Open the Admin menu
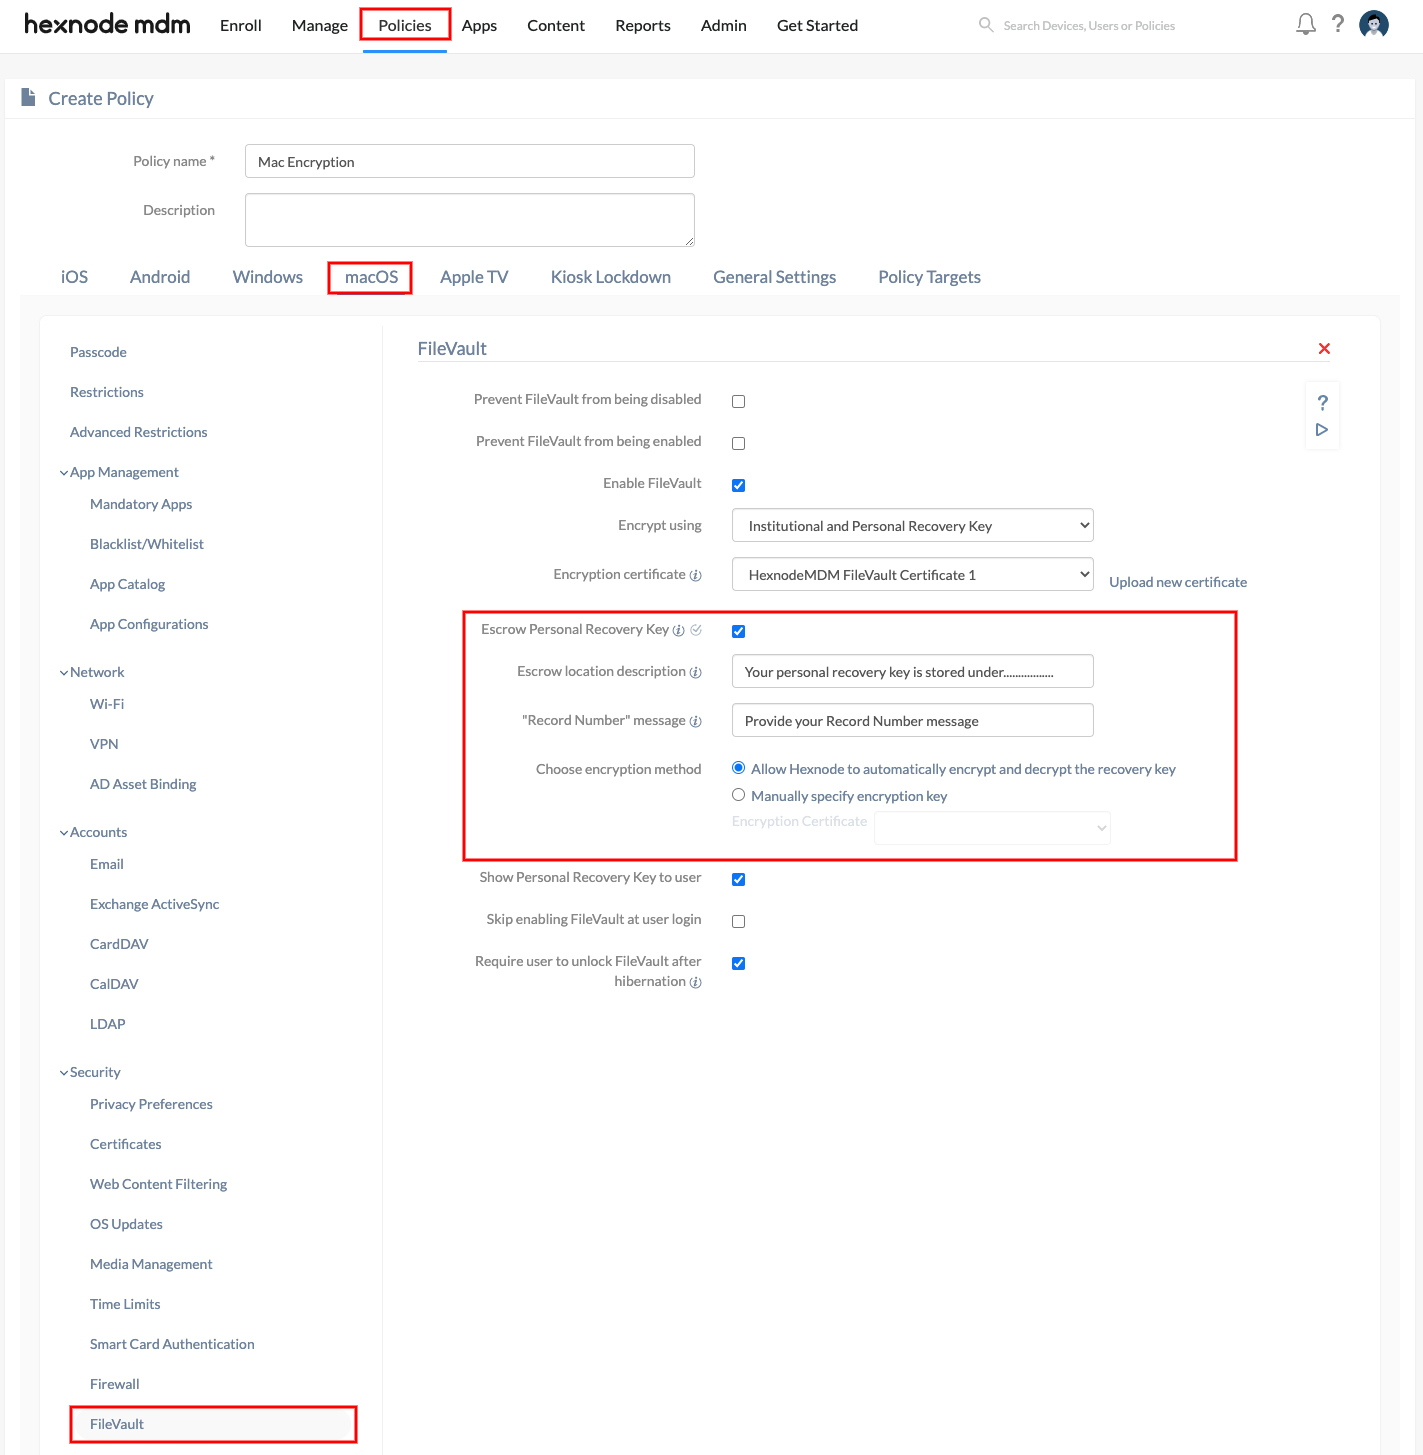Screen dimensions: 1423x1455 [724, 25]
